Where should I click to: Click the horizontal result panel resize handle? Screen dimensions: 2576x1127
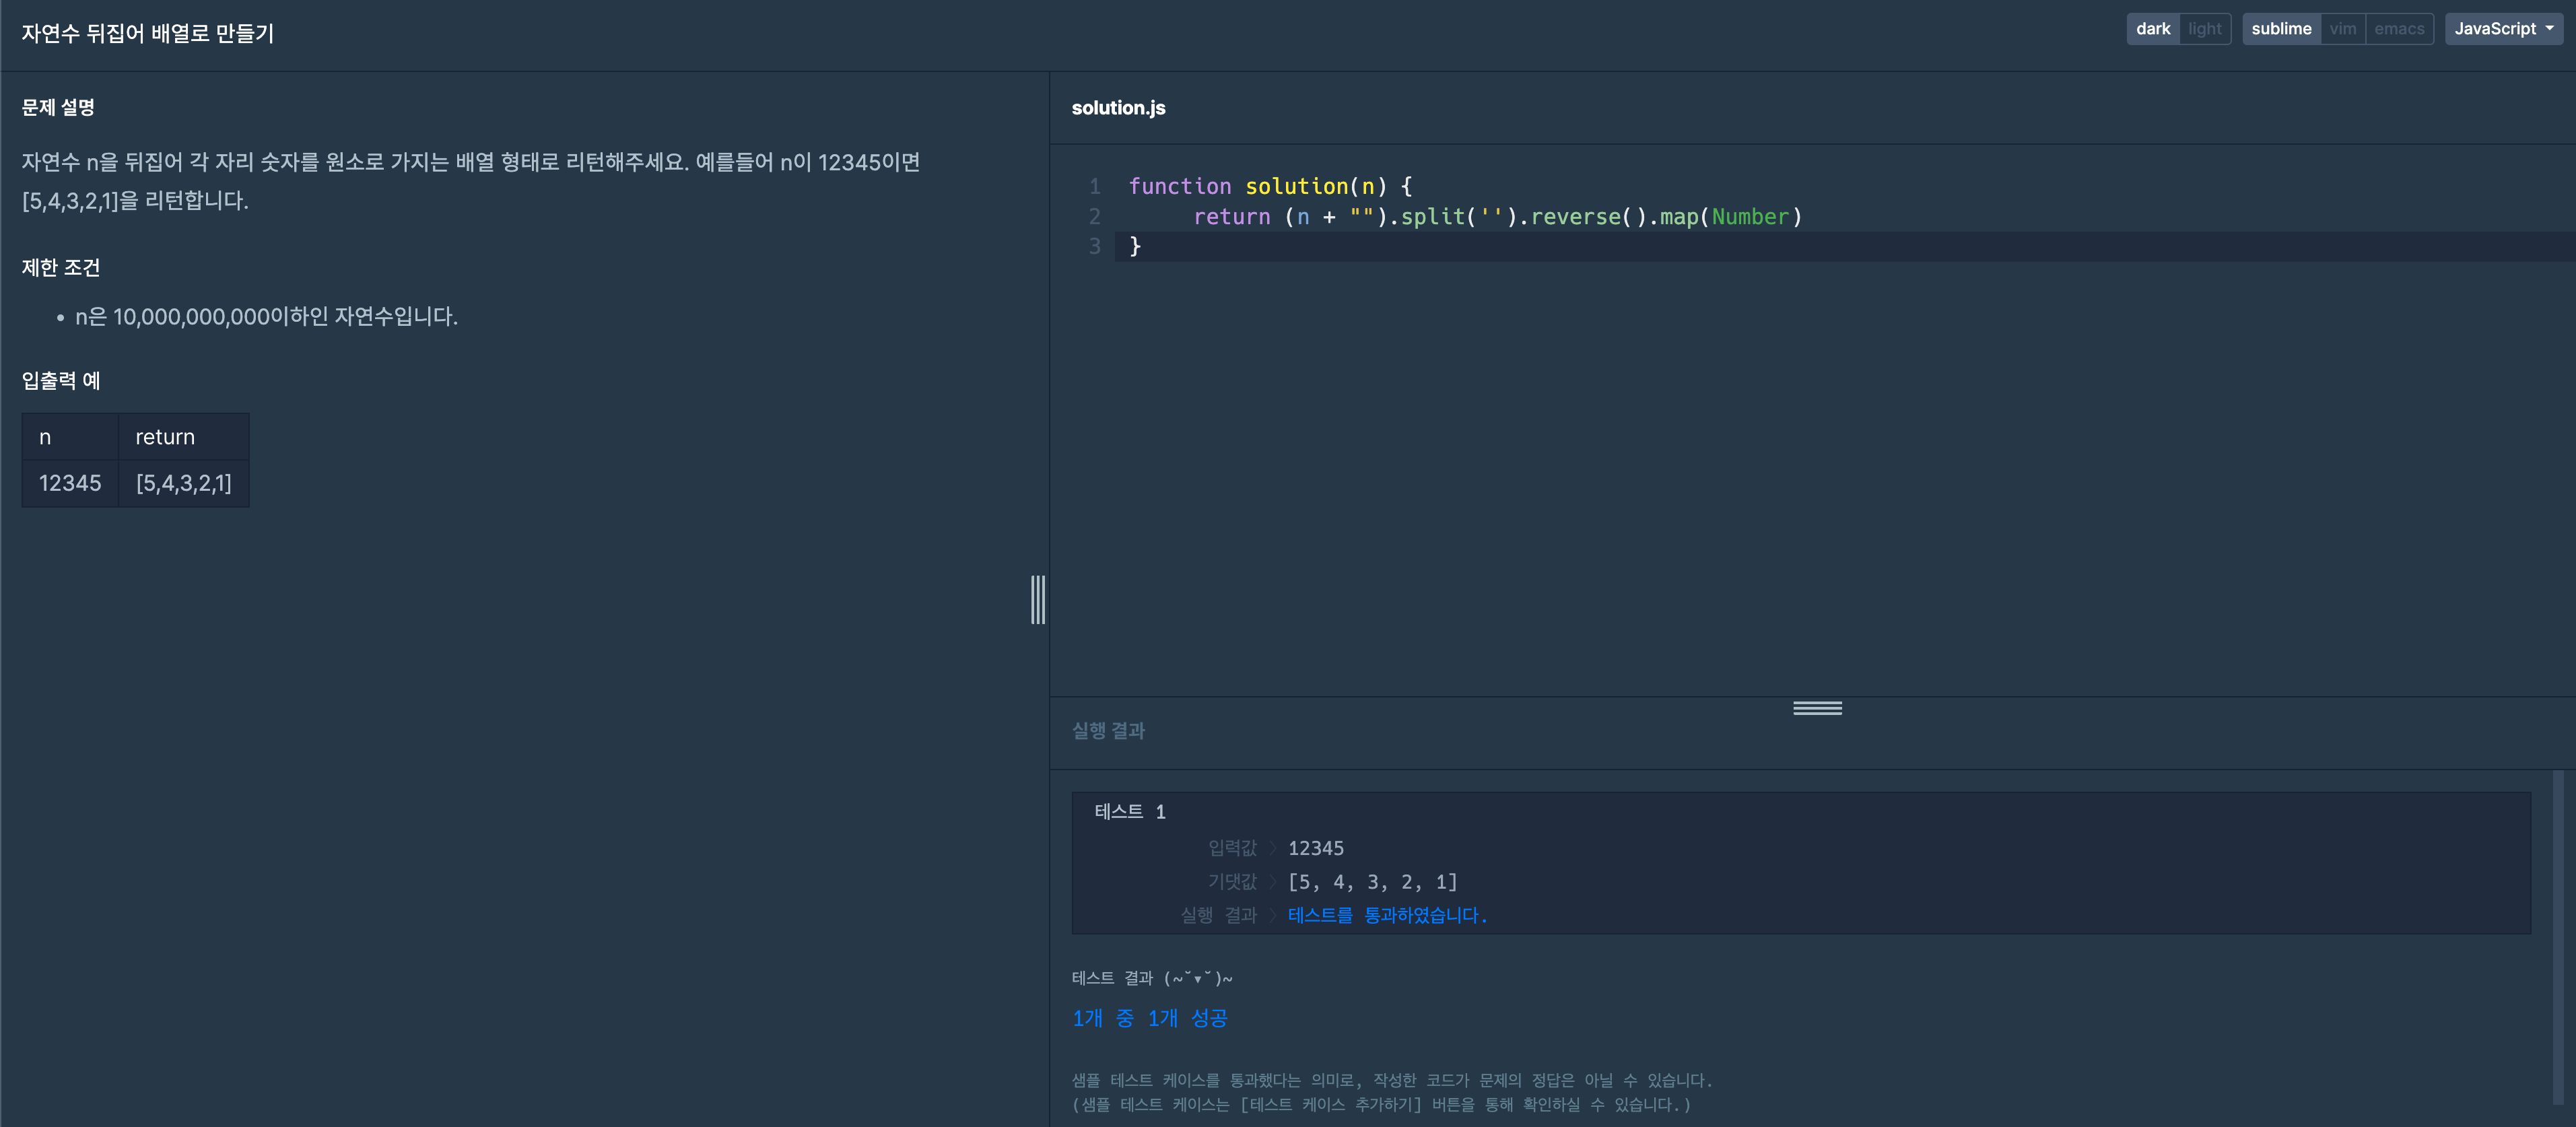pos(1817,708)
